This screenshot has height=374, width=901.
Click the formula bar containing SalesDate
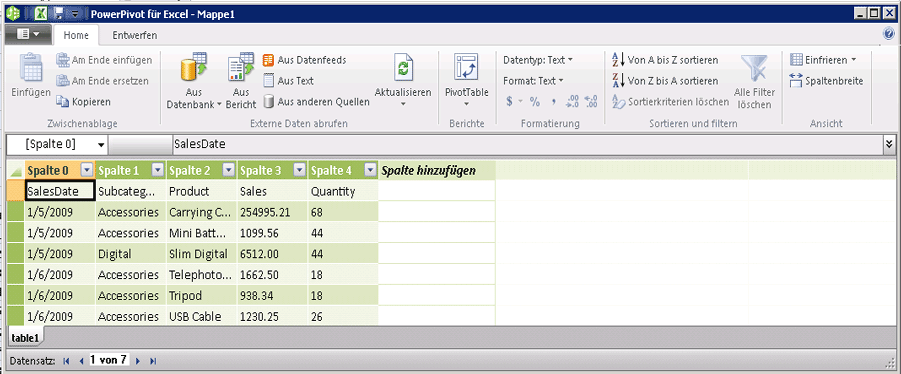click(x=526, y=145)
